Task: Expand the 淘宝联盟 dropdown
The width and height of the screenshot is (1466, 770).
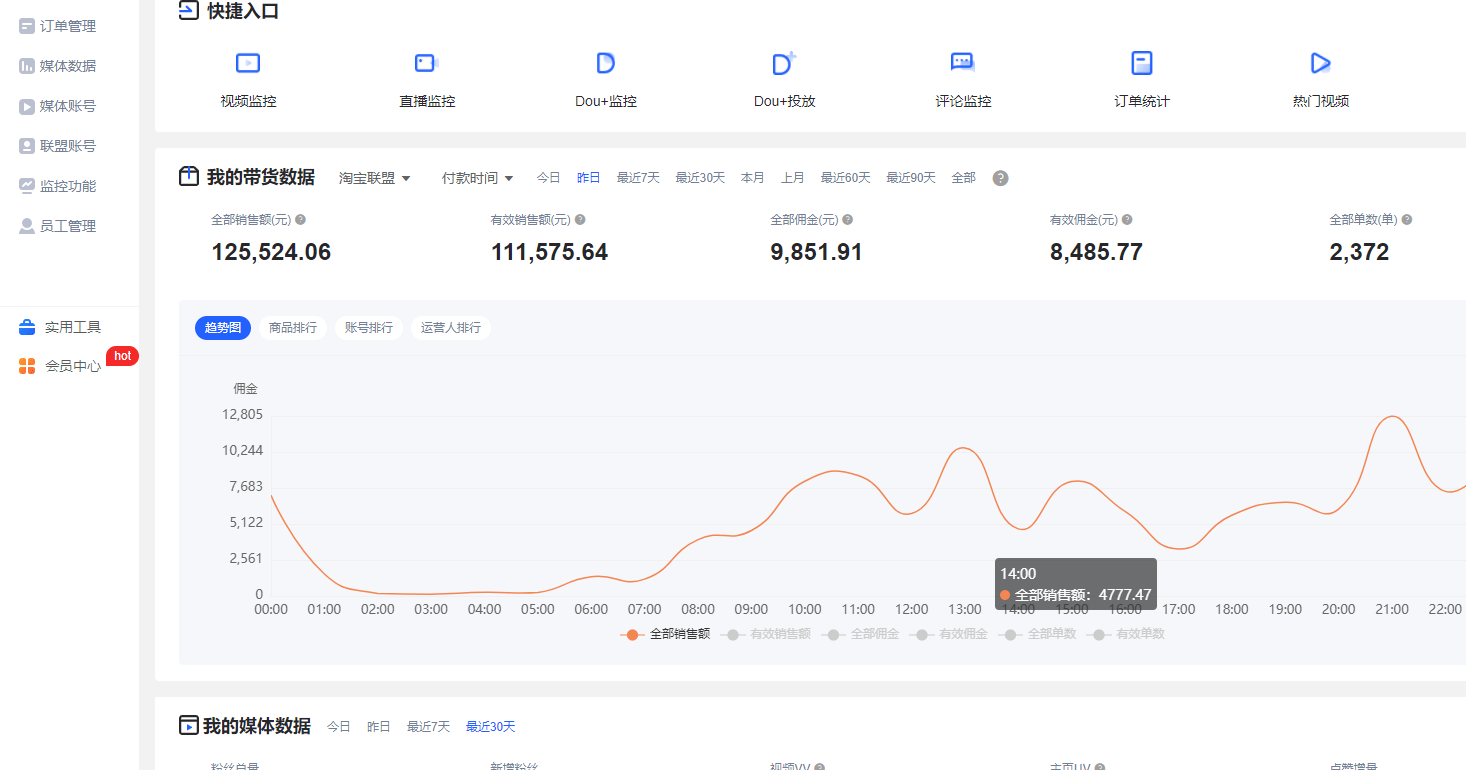Action: click(375, 178)
